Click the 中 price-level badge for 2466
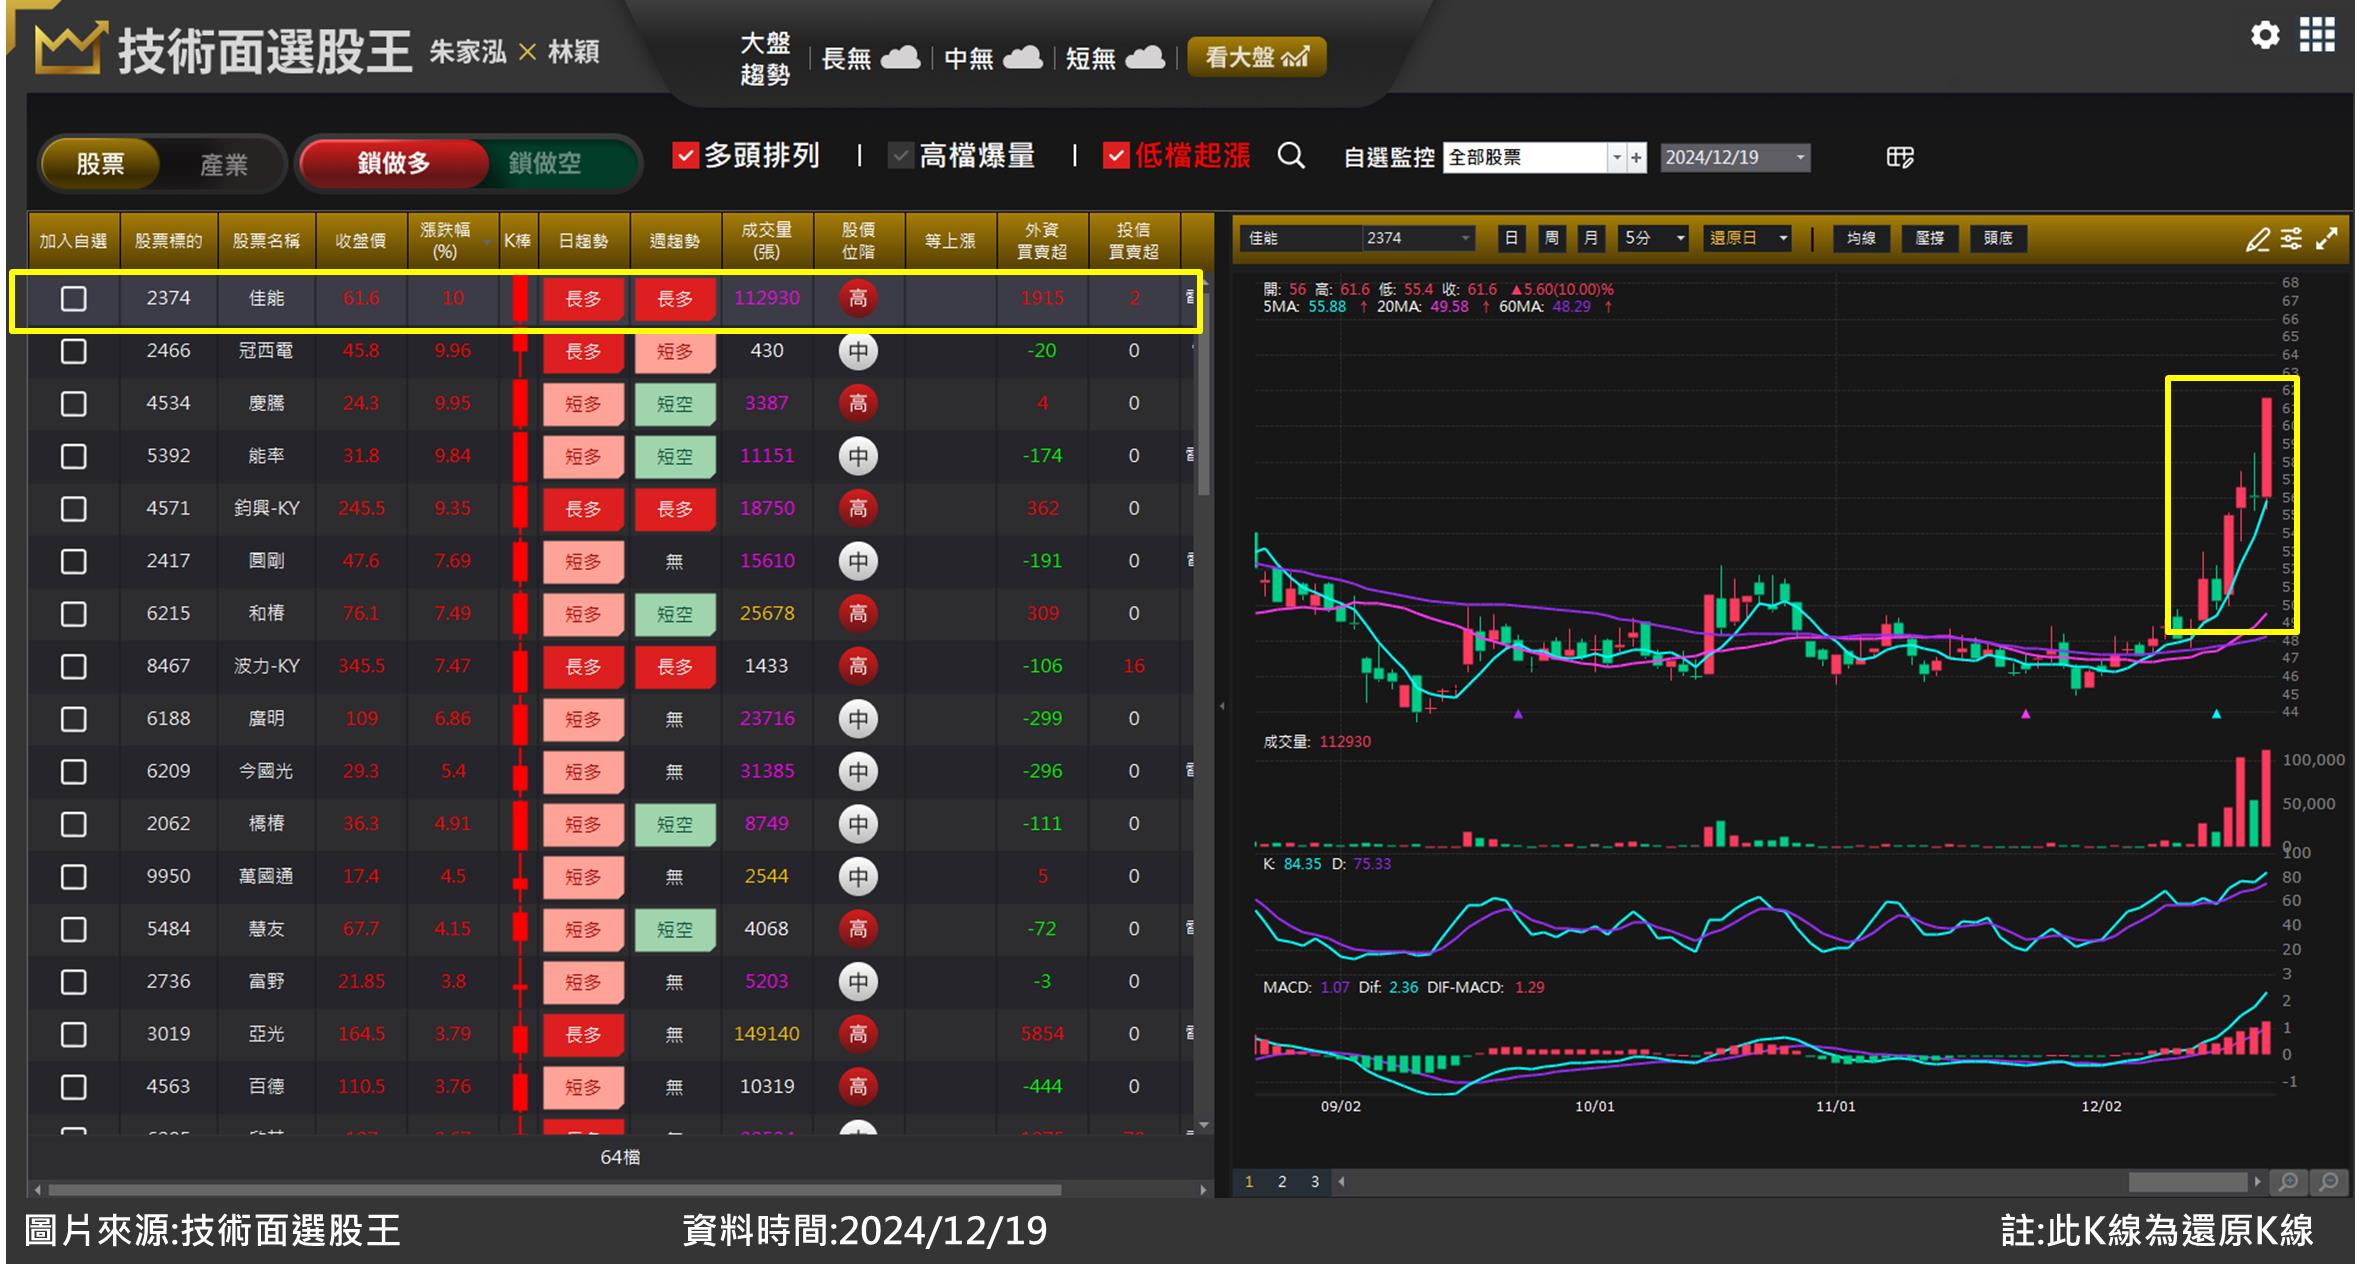This screenshot has width=2355, height=1275. (858, 351)
